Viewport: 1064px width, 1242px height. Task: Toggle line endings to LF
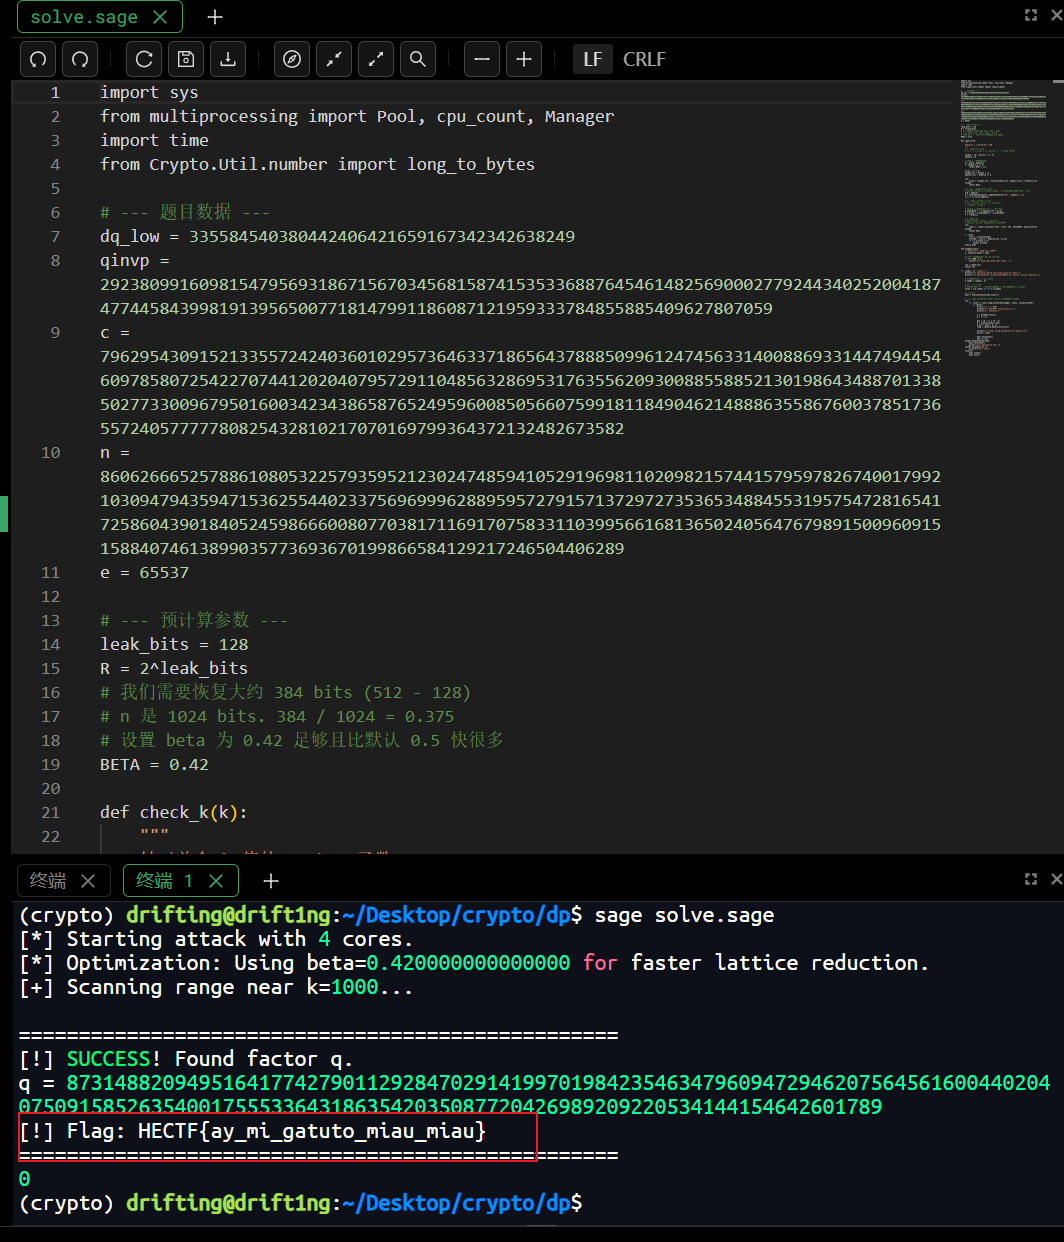592,59
